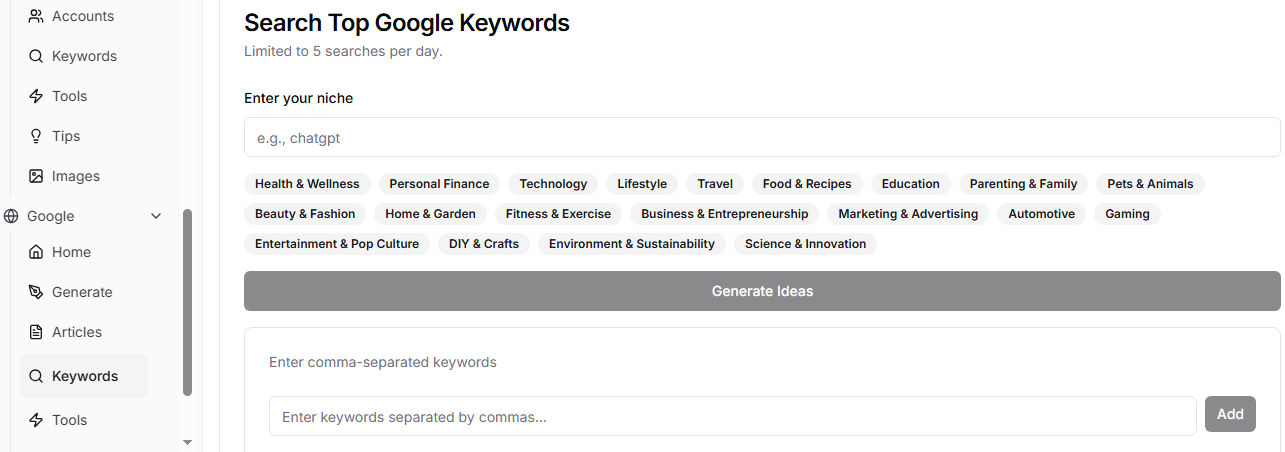Open Generate via the pen icon
1285x452 pixels.
click(36, 292)
